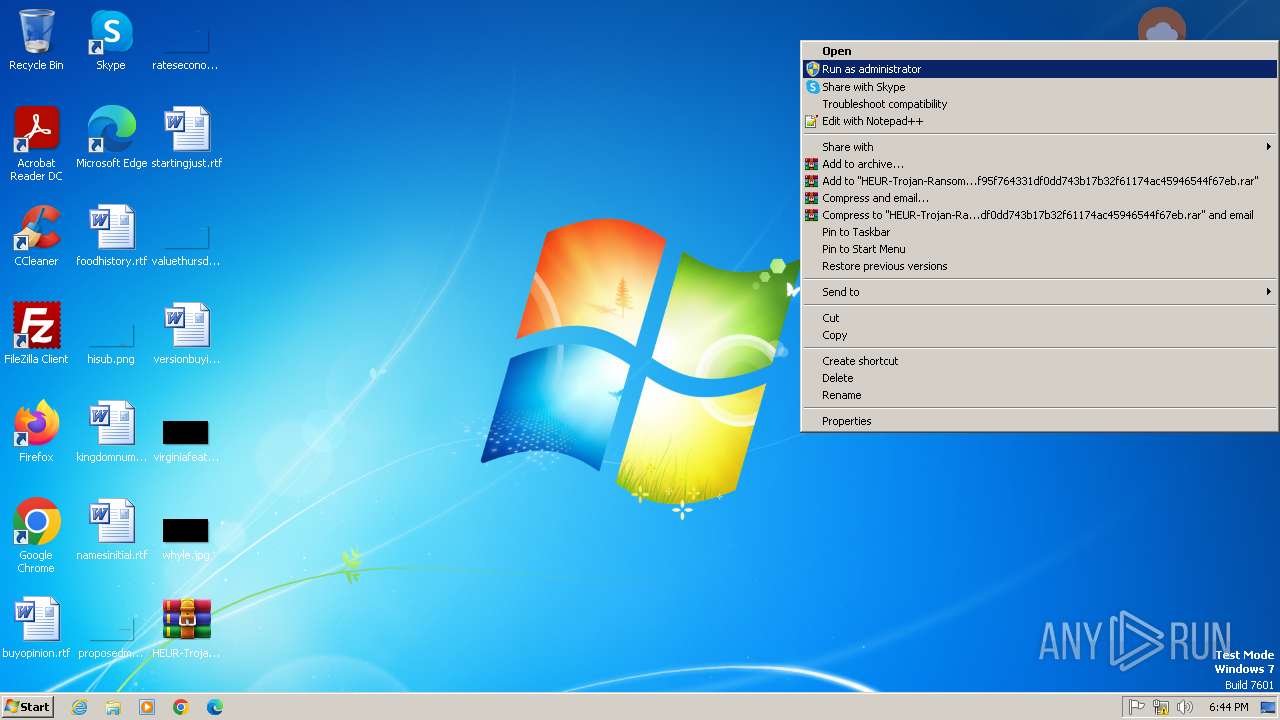Image resolution: width=1280 pixels, height=720 pixels.
Task: Select the kingdomnum... document icon
Action: click(x=111, y=432)
